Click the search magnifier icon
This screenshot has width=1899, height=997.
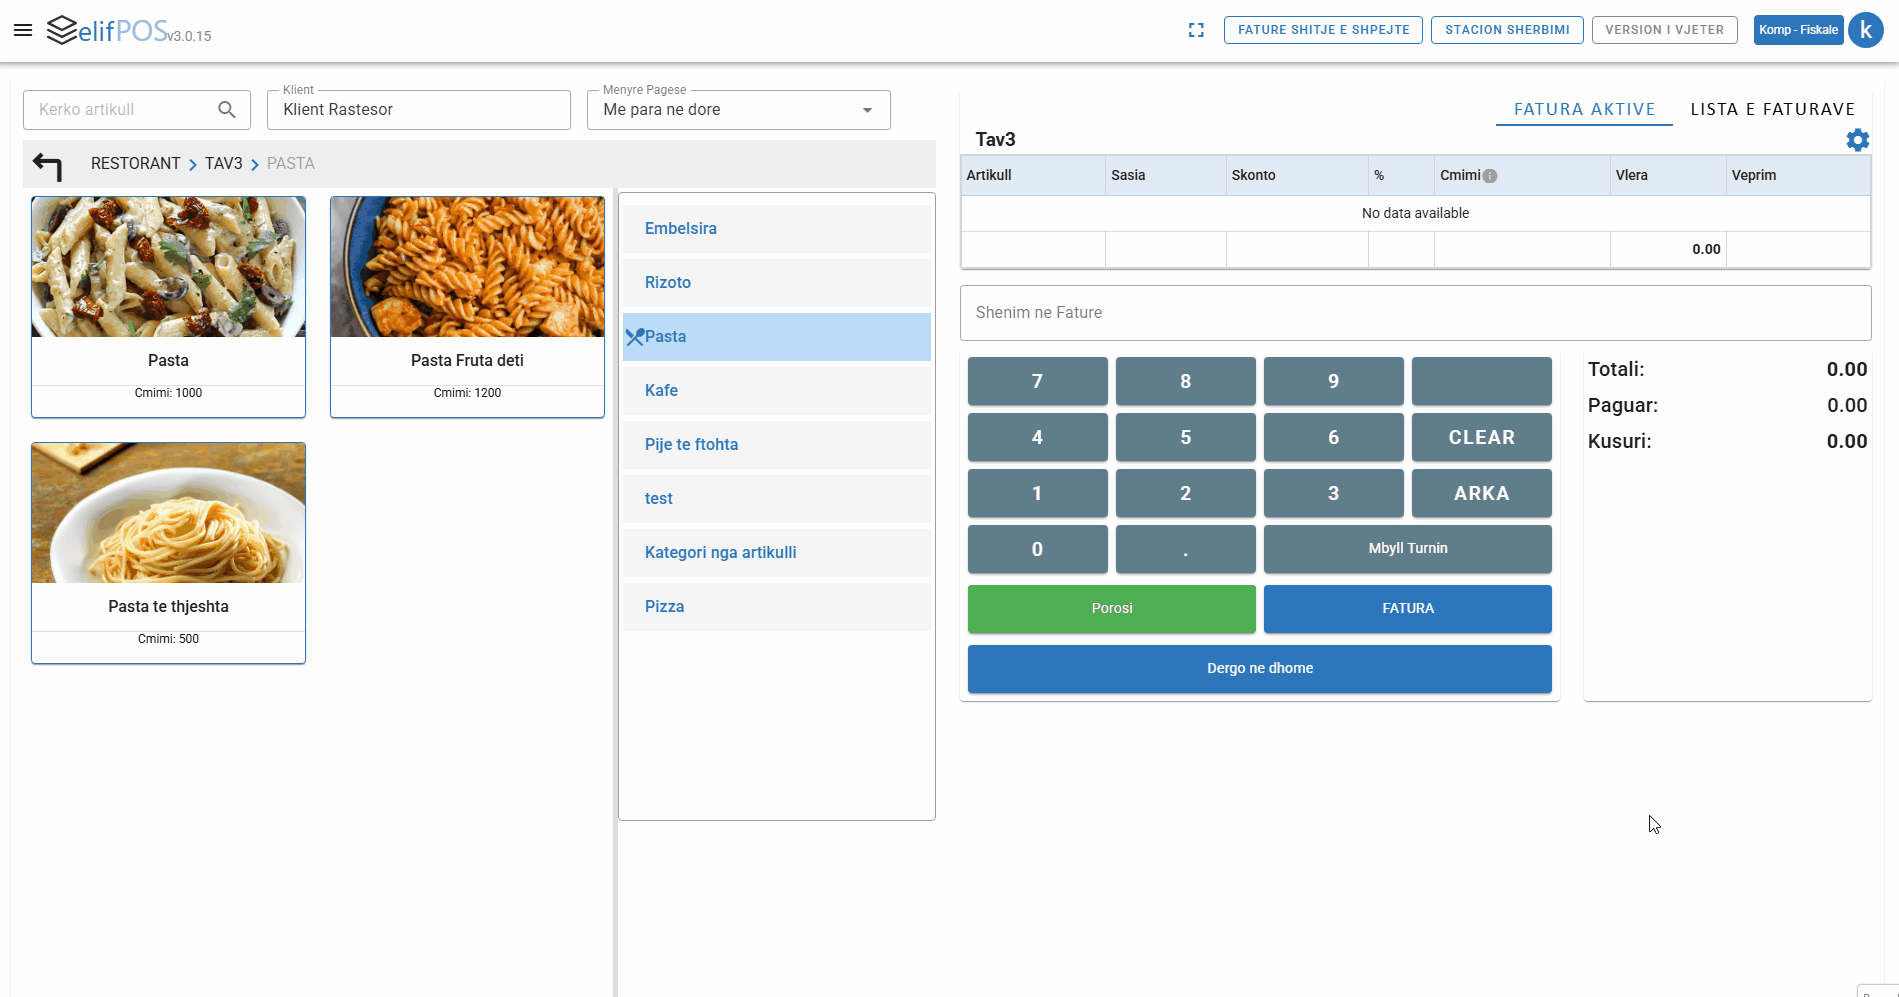[227, 110]
